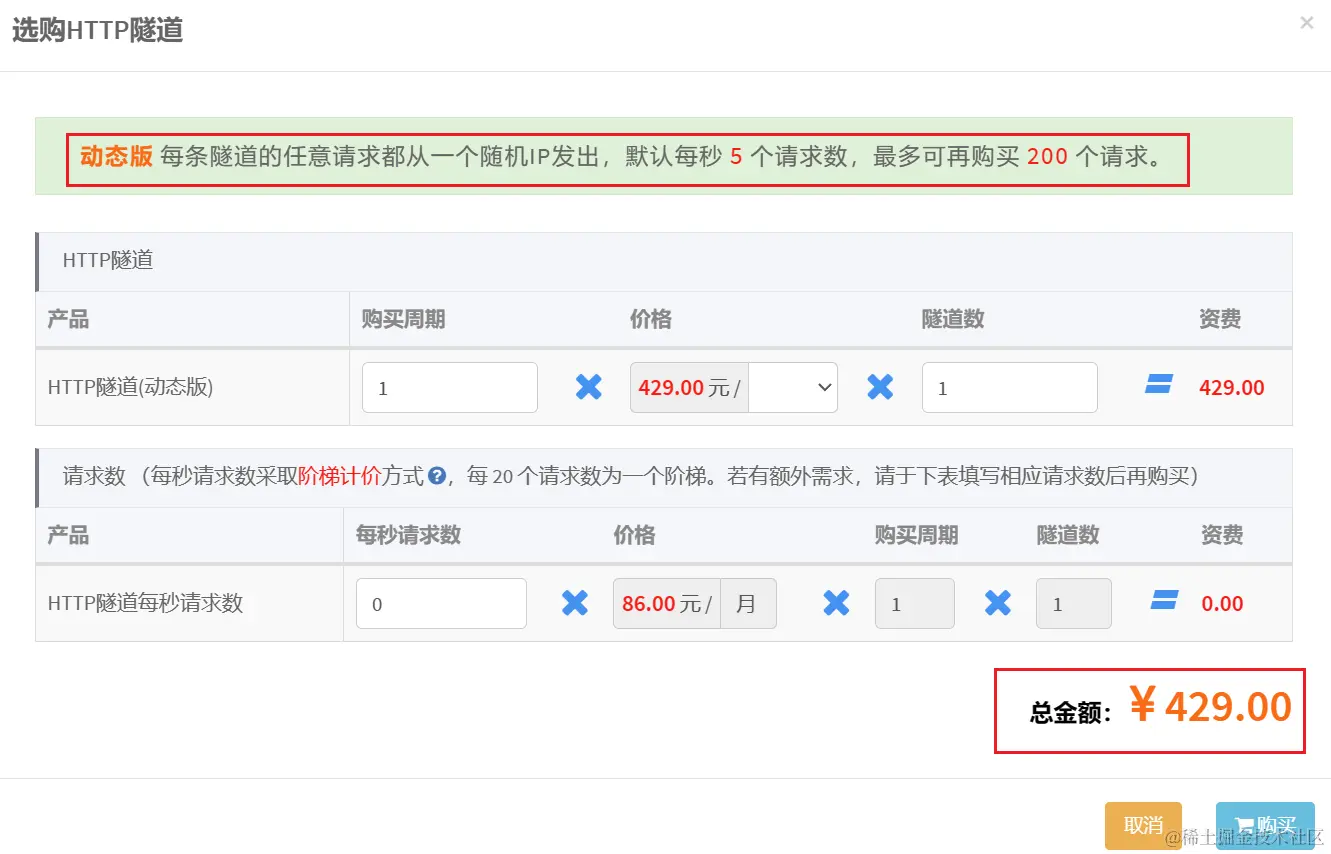Close the 选购HTTP隧道 dialog with the X
Viewport: 1331px width, 854px height.
pos(1306,23)
